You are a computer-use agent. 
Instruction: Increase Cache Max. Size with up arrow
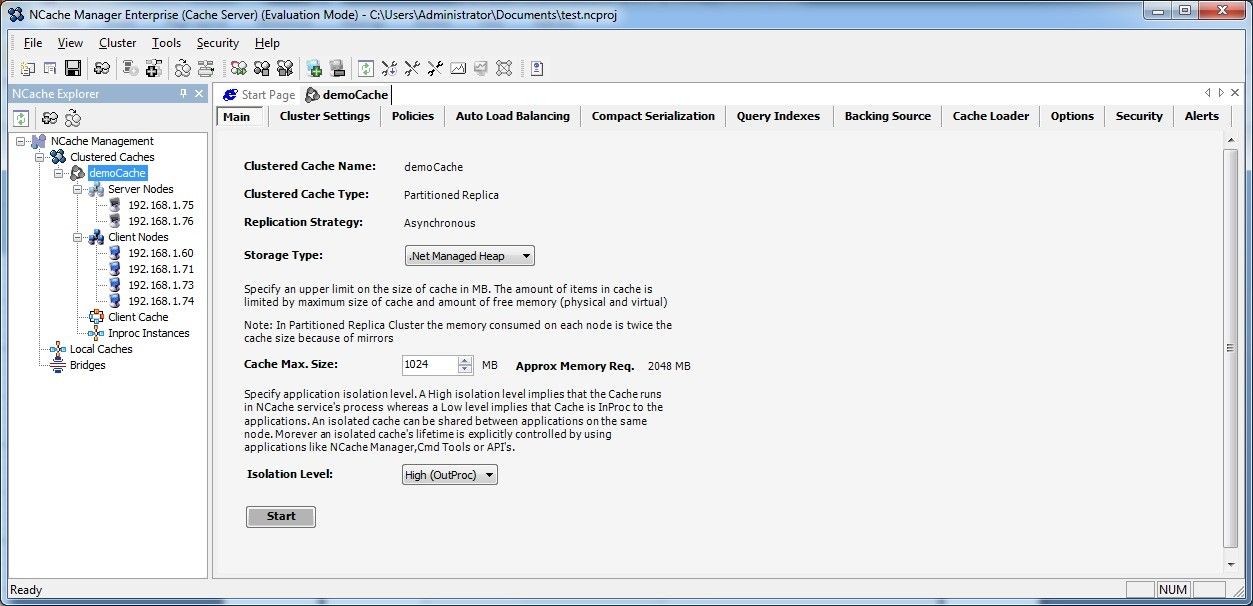click(465, 361)
